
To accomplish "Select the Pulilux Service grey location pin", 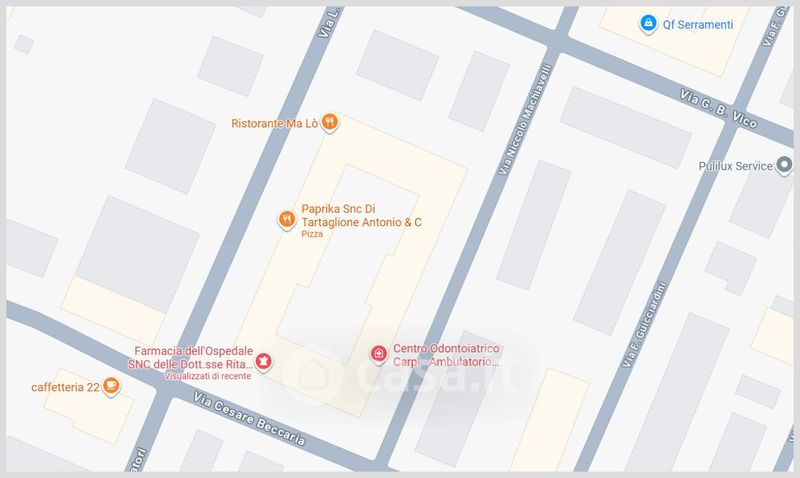I will point(784,165).
